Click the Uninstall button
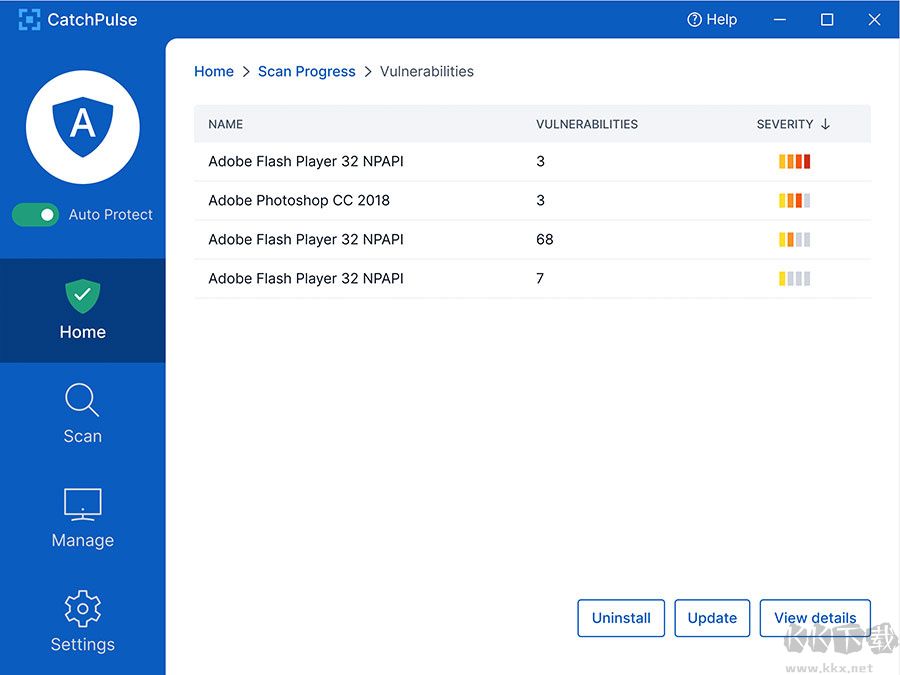The height and width of the screenshot is (675, 900). [621, 618]
